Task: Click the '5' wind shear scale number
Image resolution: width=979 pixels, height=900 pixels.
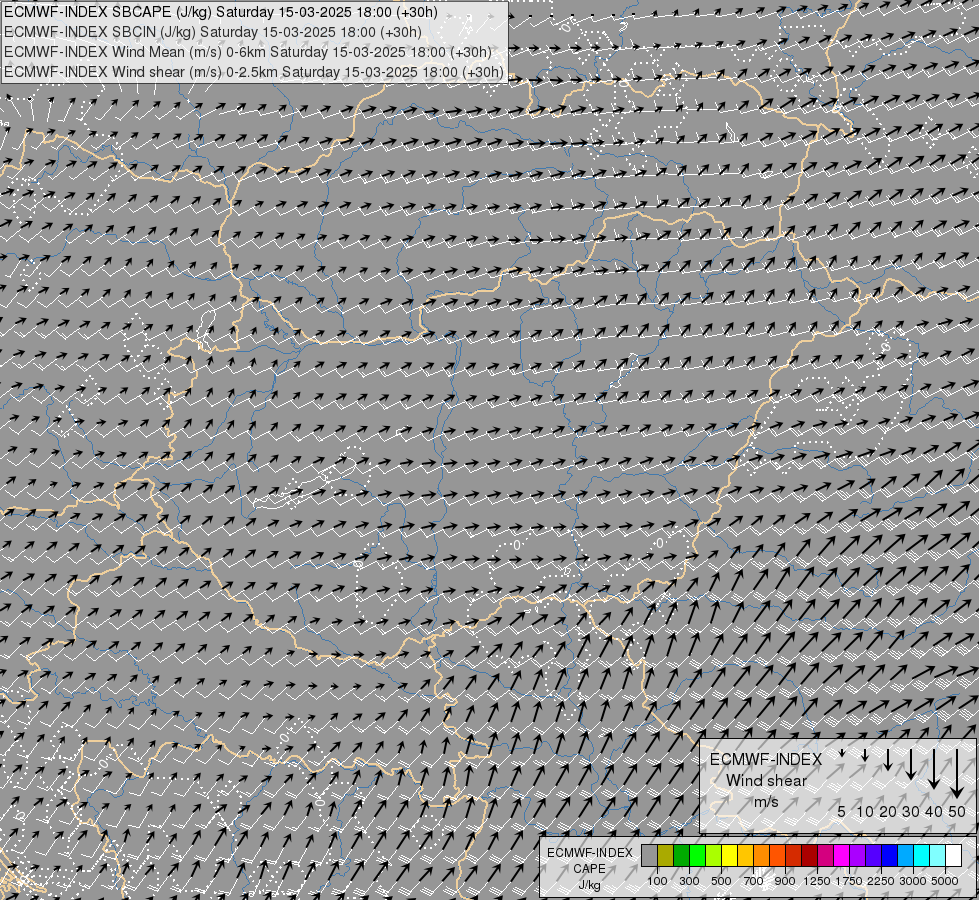Action: pos(842,811)
